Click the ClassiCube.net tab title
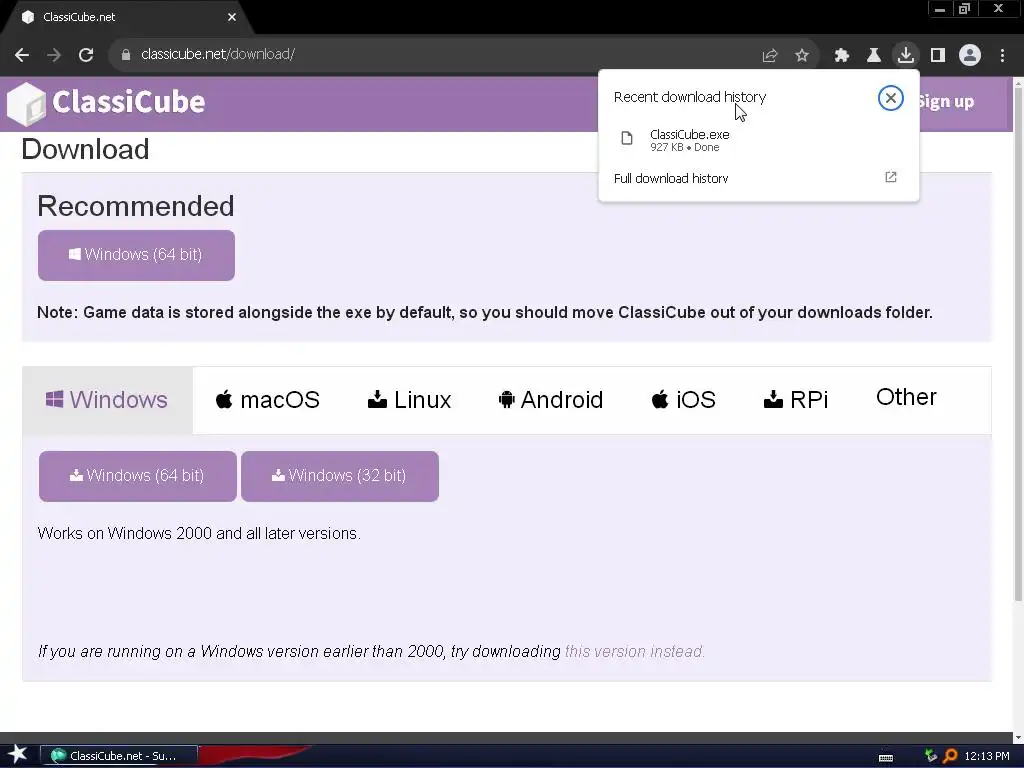Screen dimensions: 1024x768 [79, 17]
